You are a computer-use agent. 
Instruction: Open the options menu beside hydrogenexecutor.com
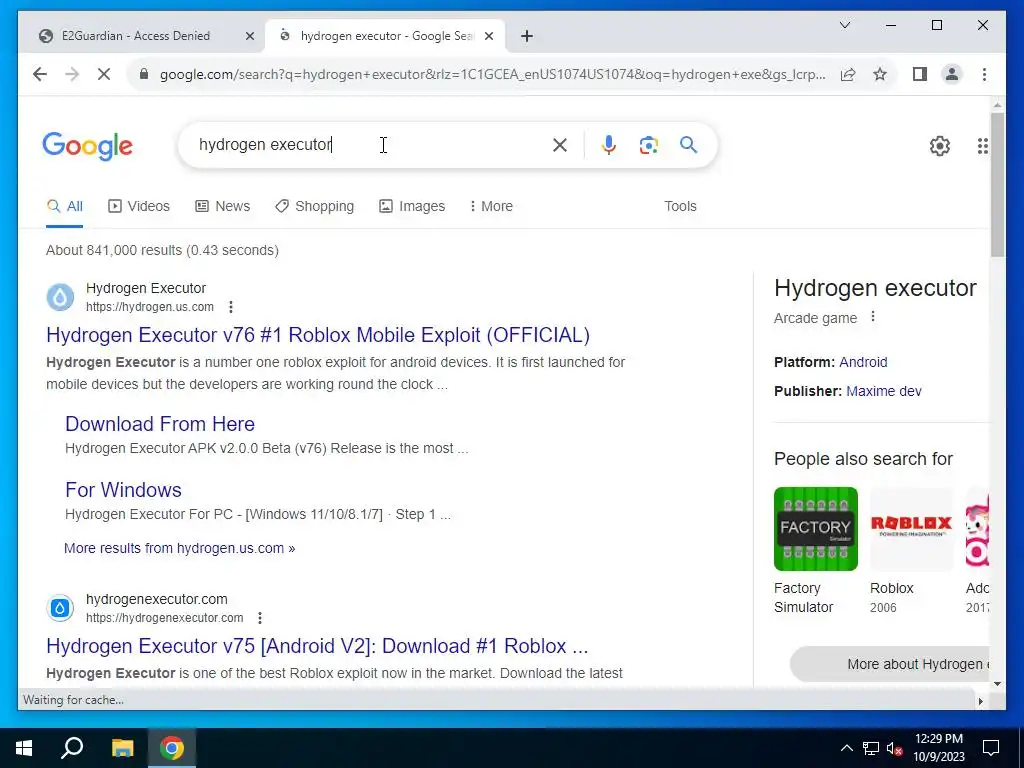tap(260, 618)
